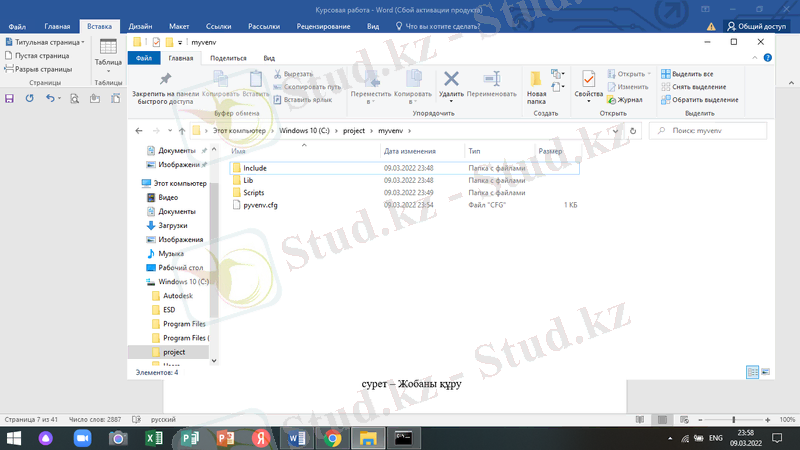Open command prompt from taskbar
The image size is (800, 450).
coord(403,438)
